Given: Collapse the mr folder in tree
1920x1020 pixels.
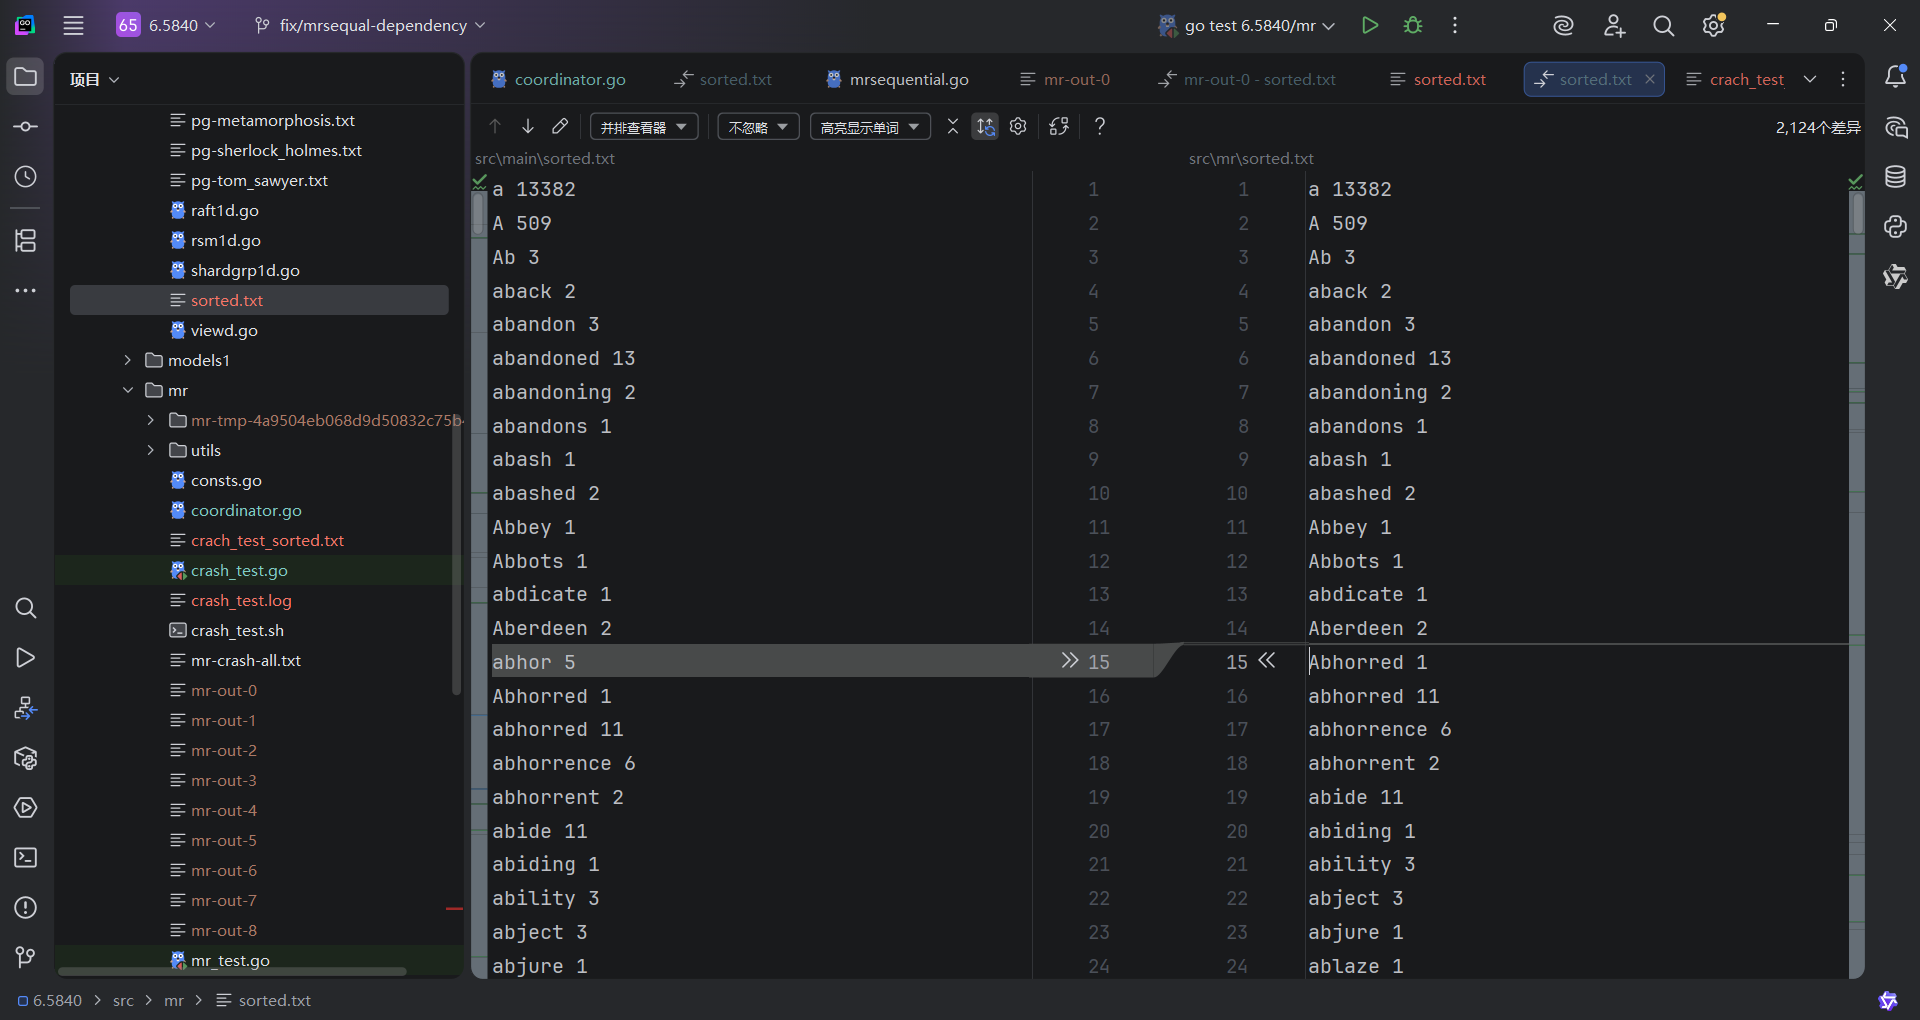Looking at the screenshot, I should pyautogui.click(x=128, y=390).
